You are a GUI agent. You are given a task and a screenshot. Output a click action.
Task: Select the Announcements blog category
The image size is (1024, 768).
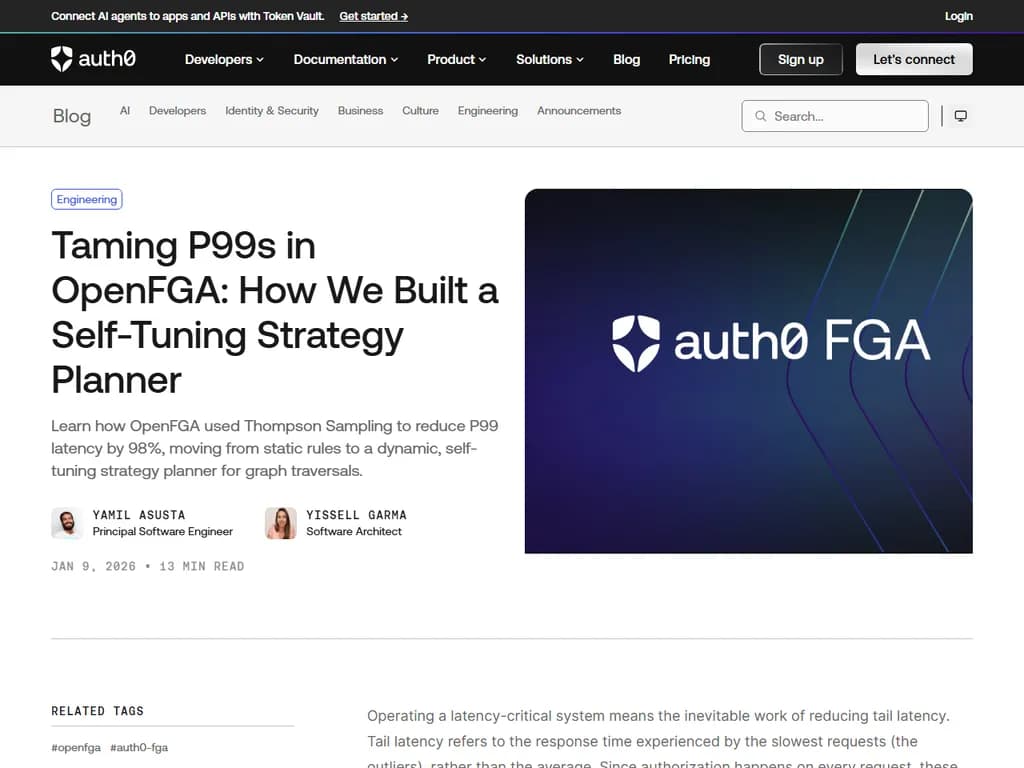pos(579,111)
